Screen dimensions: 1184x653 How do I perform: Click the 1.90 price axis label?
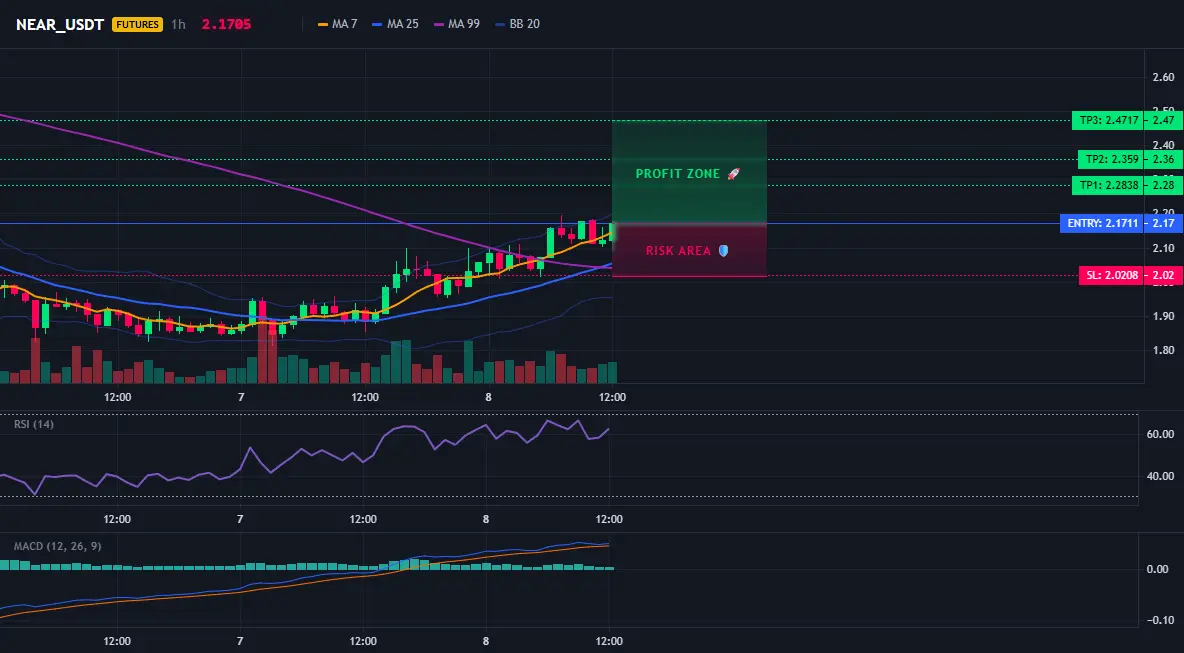coord(1163,316)
